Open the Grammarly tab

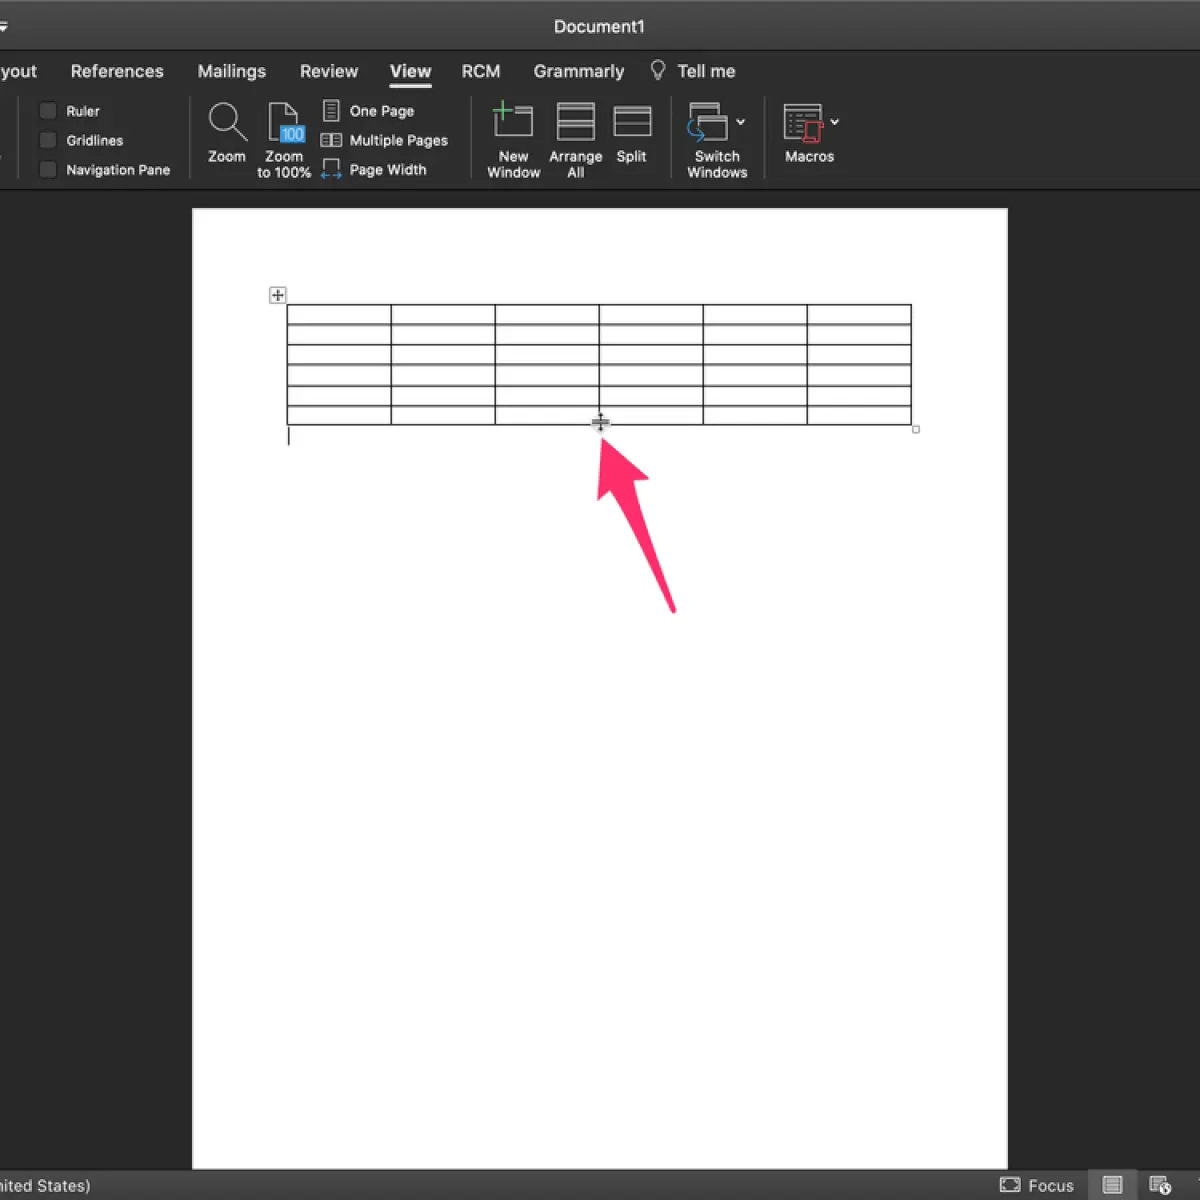tap(579, 71)
